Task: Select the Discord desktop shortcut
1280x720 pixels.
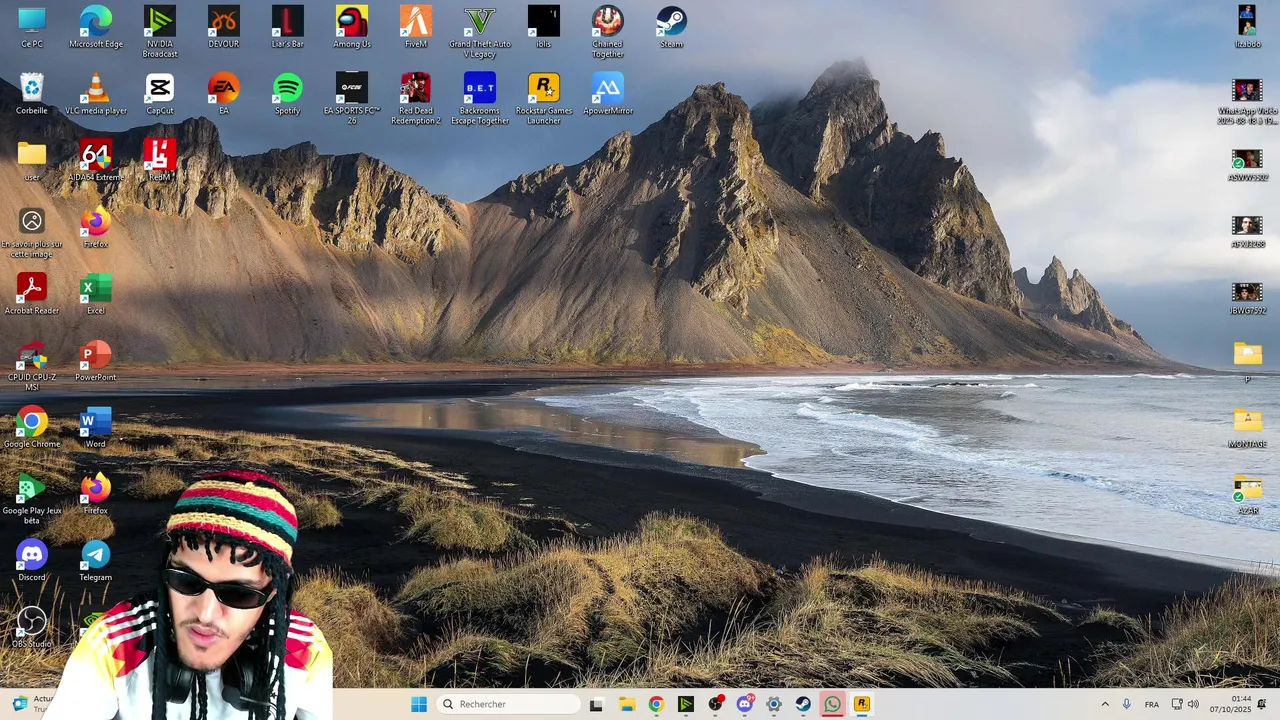Action: pyautogui.click(x=32, y=561)
